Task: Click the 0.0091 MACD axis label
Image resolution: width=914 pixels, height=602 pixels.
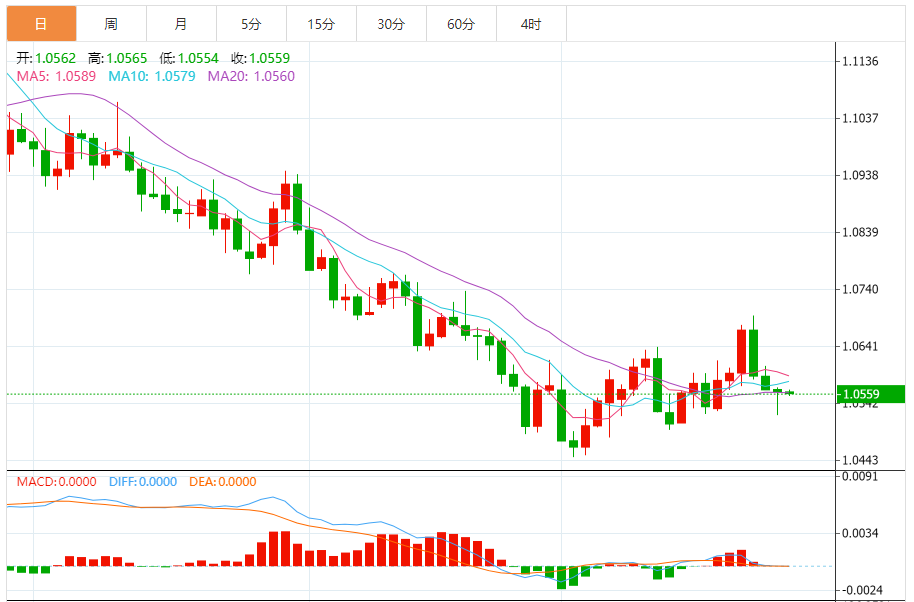Action: (860, 476)
